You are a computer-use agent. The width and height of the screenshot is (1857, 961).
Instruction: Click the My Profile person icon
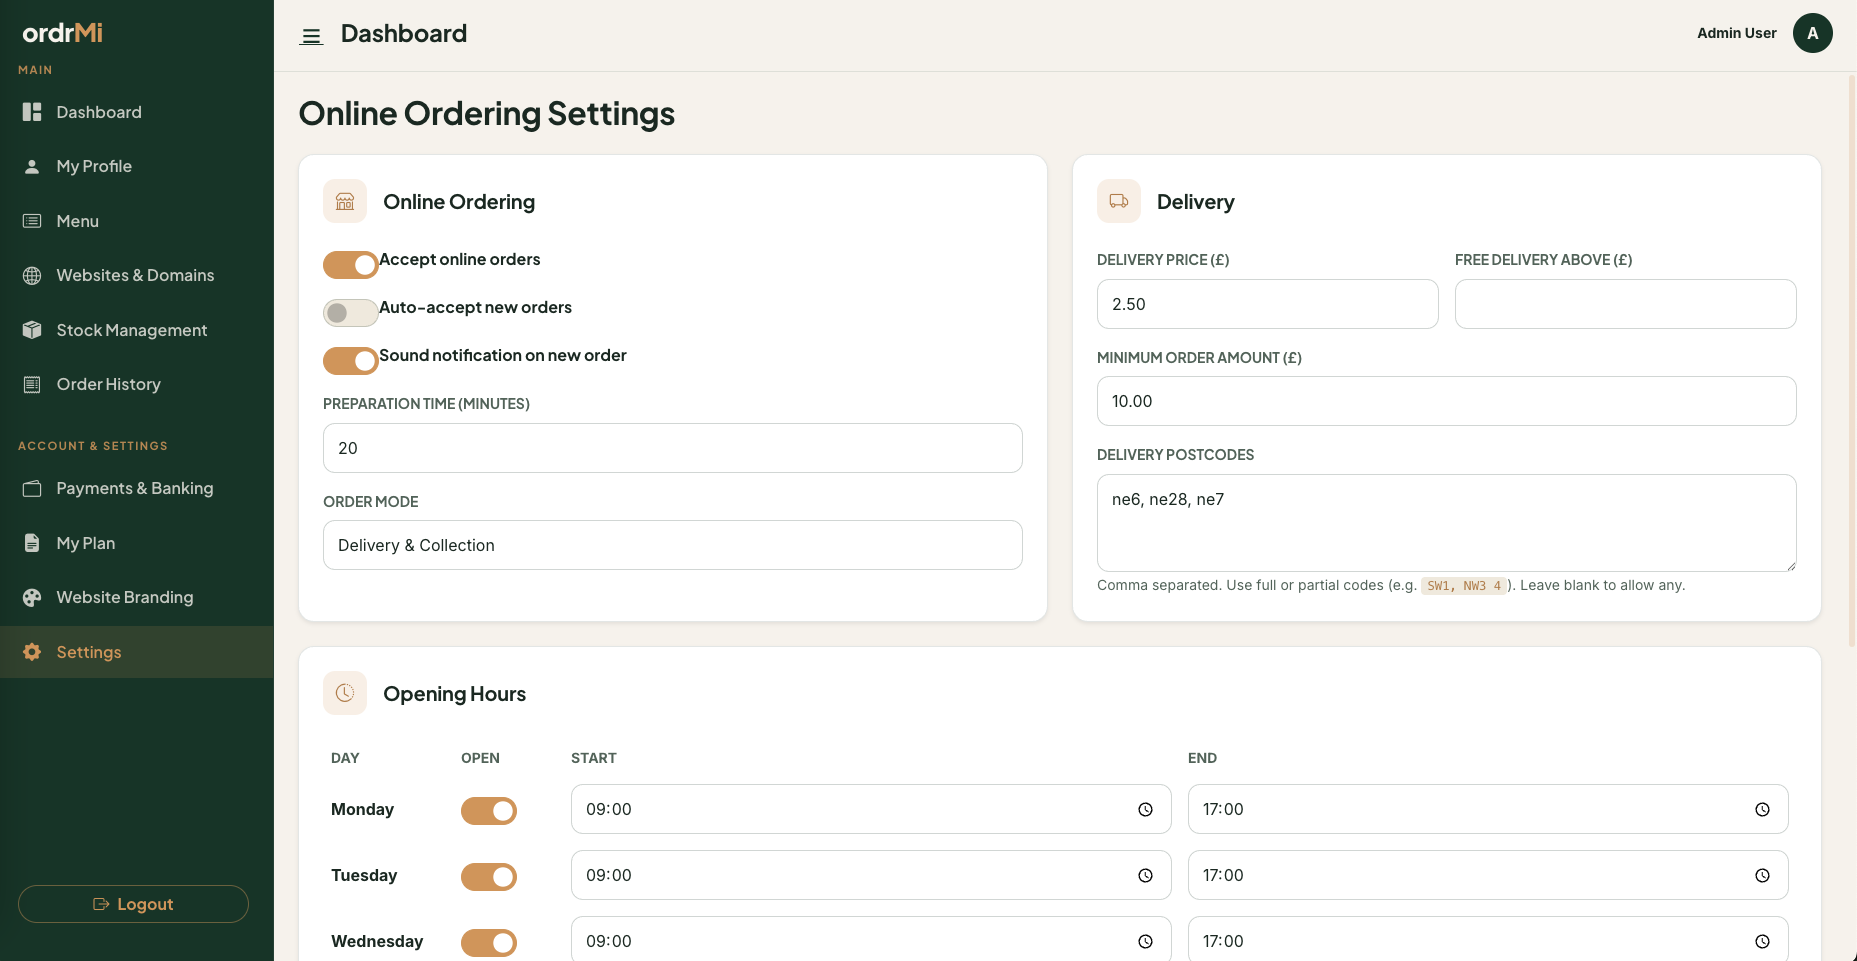tap(32, 166)
